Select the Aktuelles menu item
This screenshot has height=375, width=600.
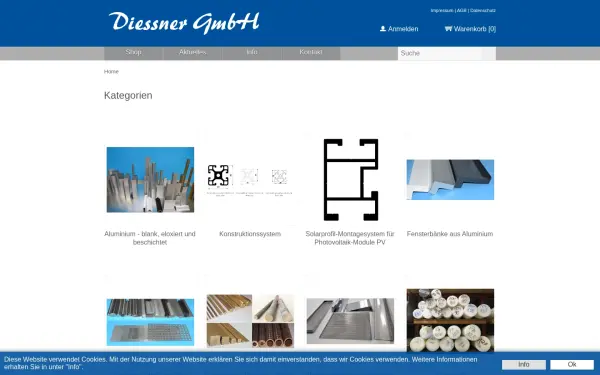[x=192, y=53]
